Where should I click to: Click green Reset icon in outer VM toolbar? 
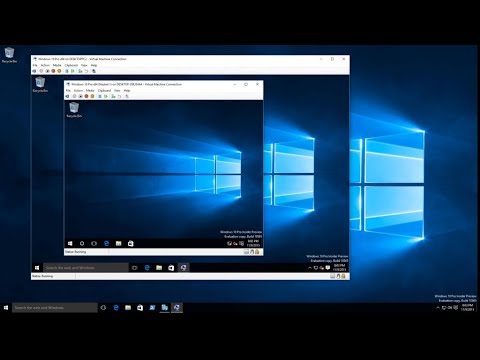(x=73, y=71)
